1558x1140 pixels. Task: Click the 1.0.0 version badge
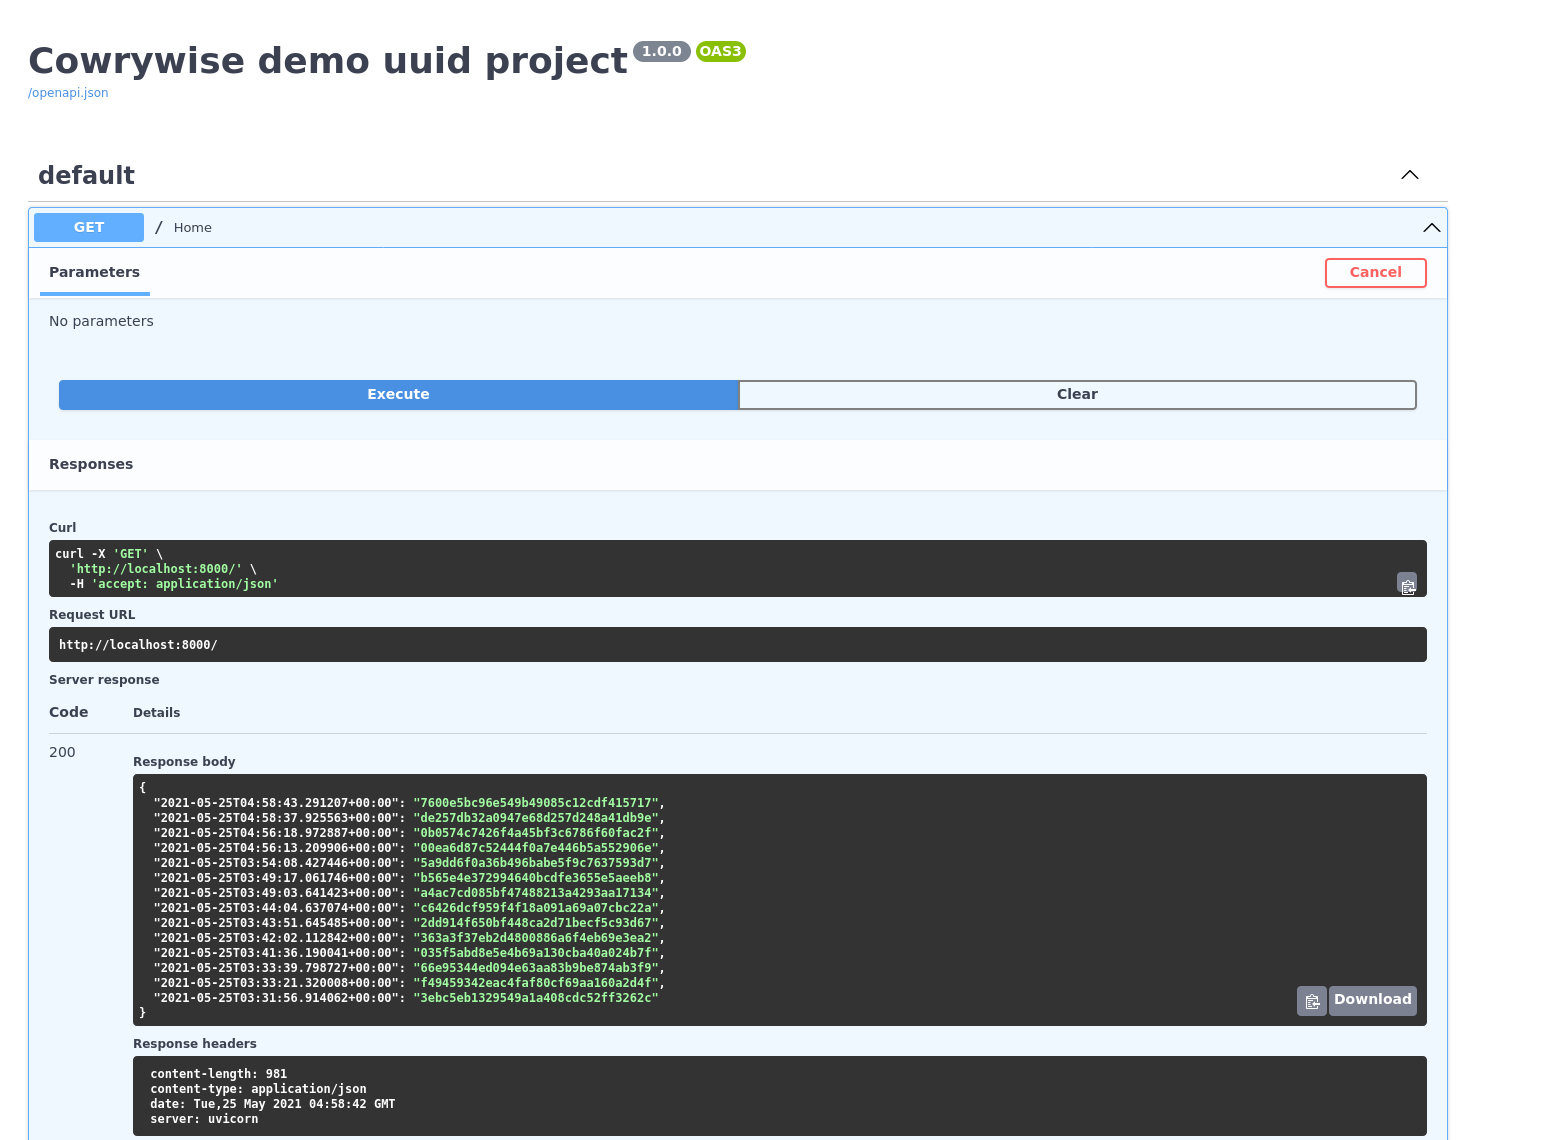click(x=662, y=51)
